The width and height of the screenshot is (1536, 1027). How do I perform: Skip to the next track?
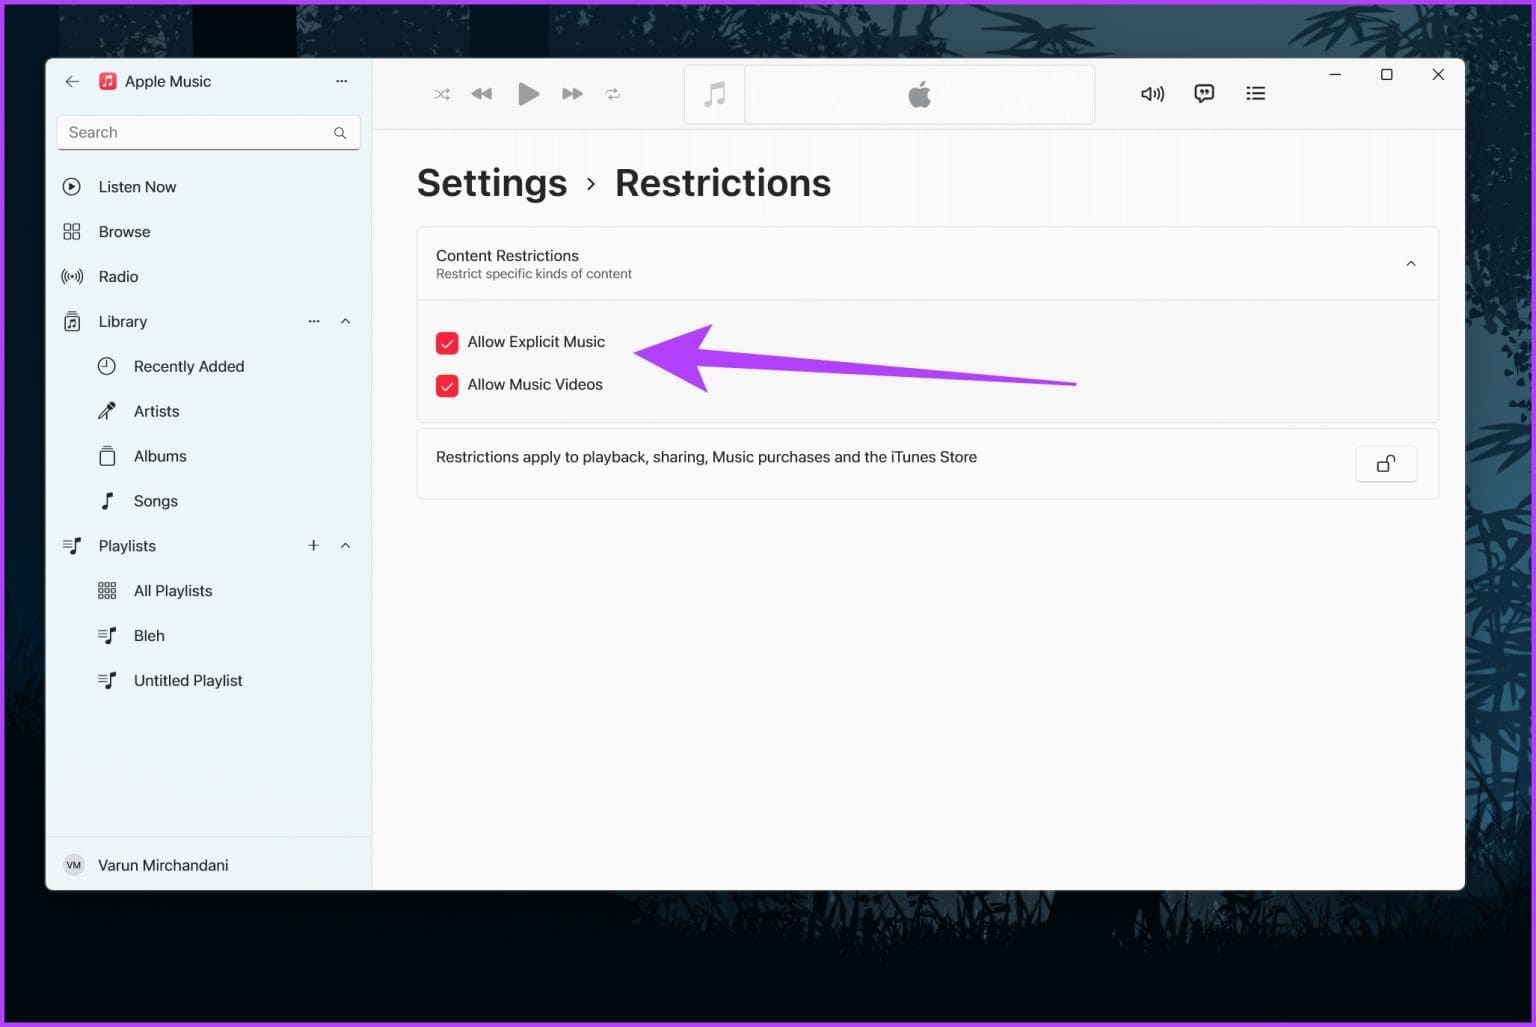pyautogui.click(x=572, y=94)
